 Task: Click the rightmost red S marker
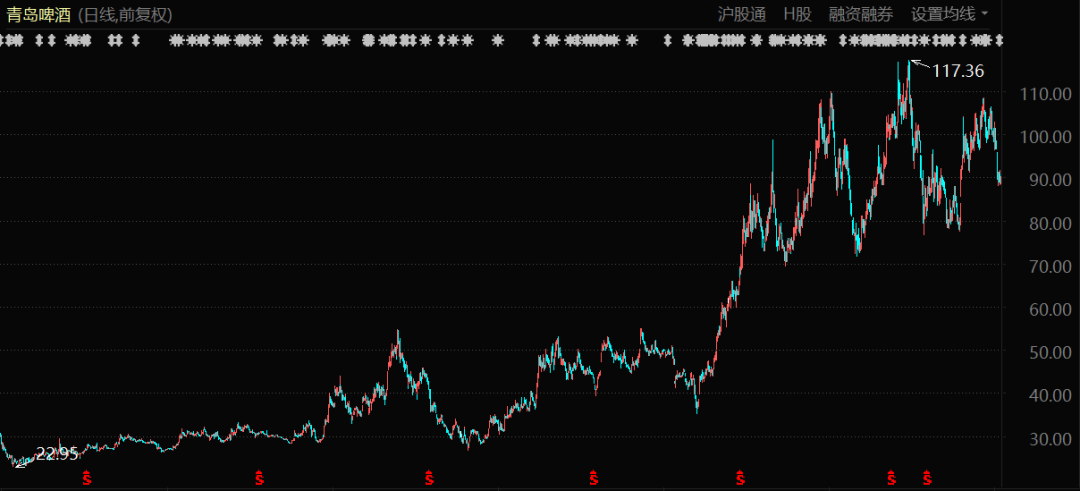pyautogui.click(x=927, y=478)
